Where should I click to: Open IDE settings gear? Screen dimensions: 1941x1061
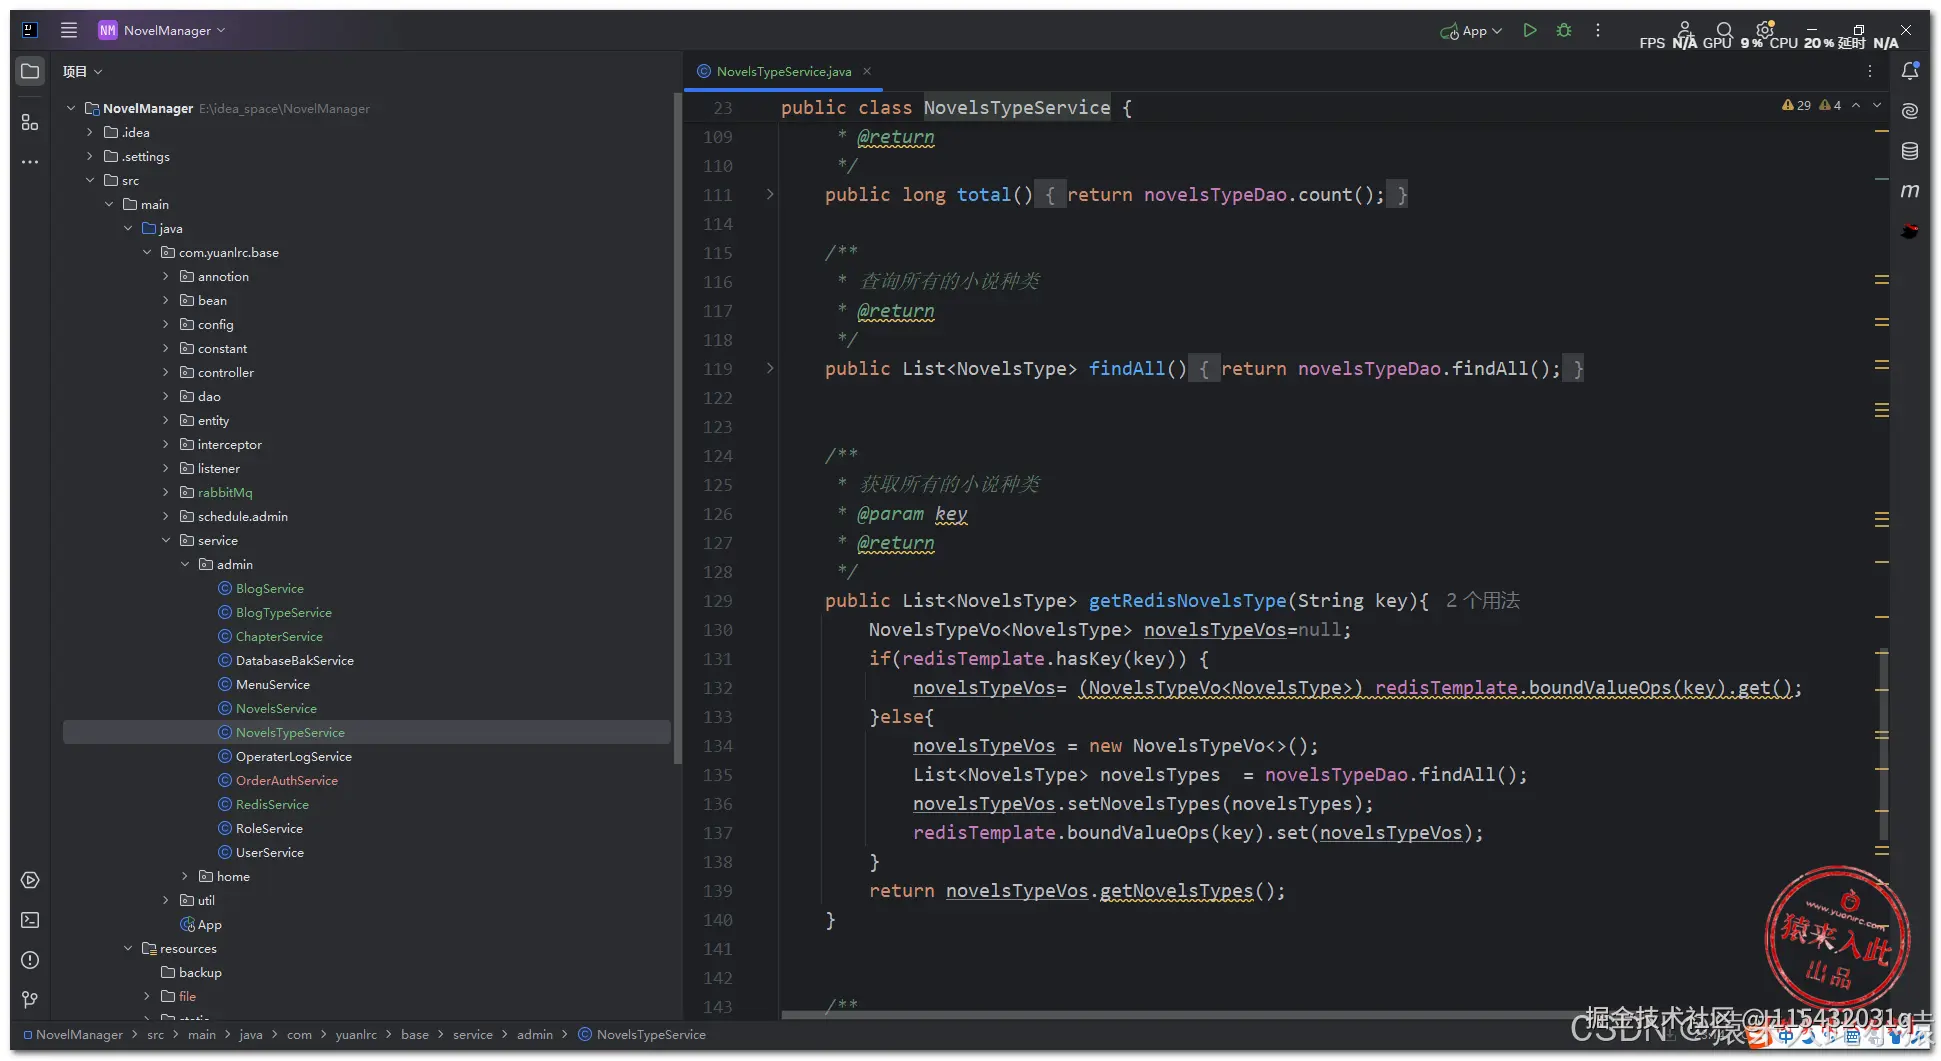tap(1765, 30)
